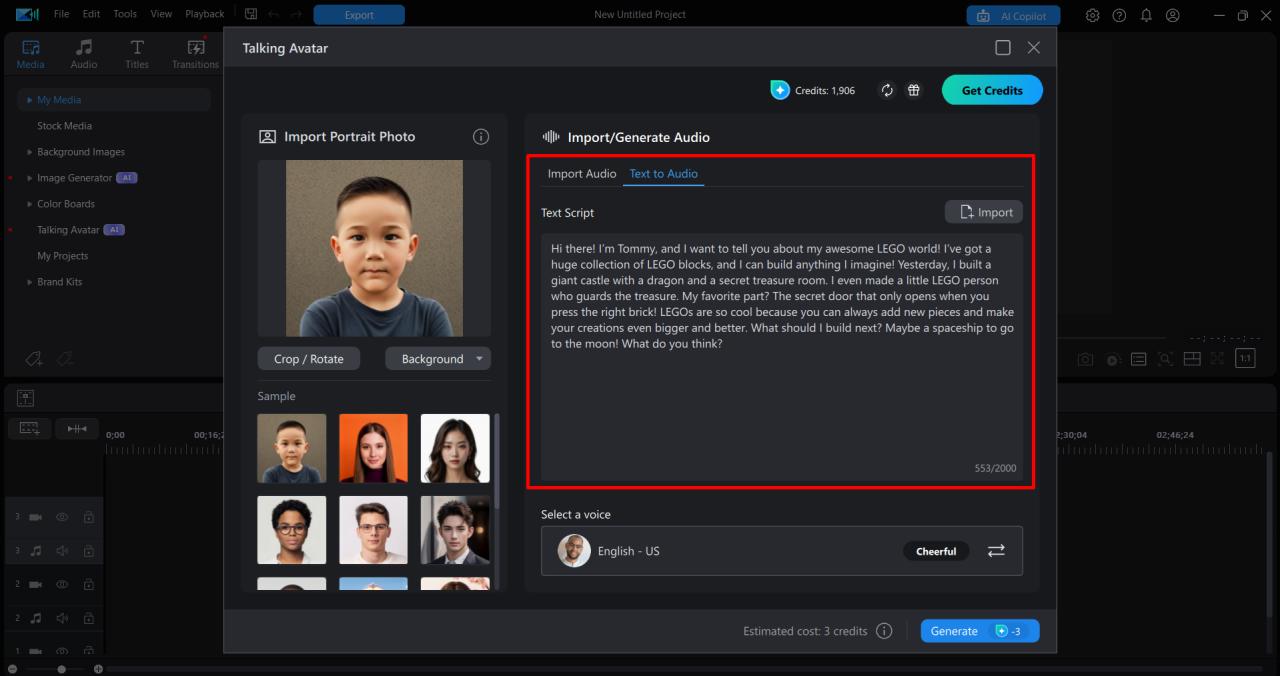Open the Background dropdown
Image resolution: width=1280 pixels, height=676 pixels.
(x=438, y=359)
